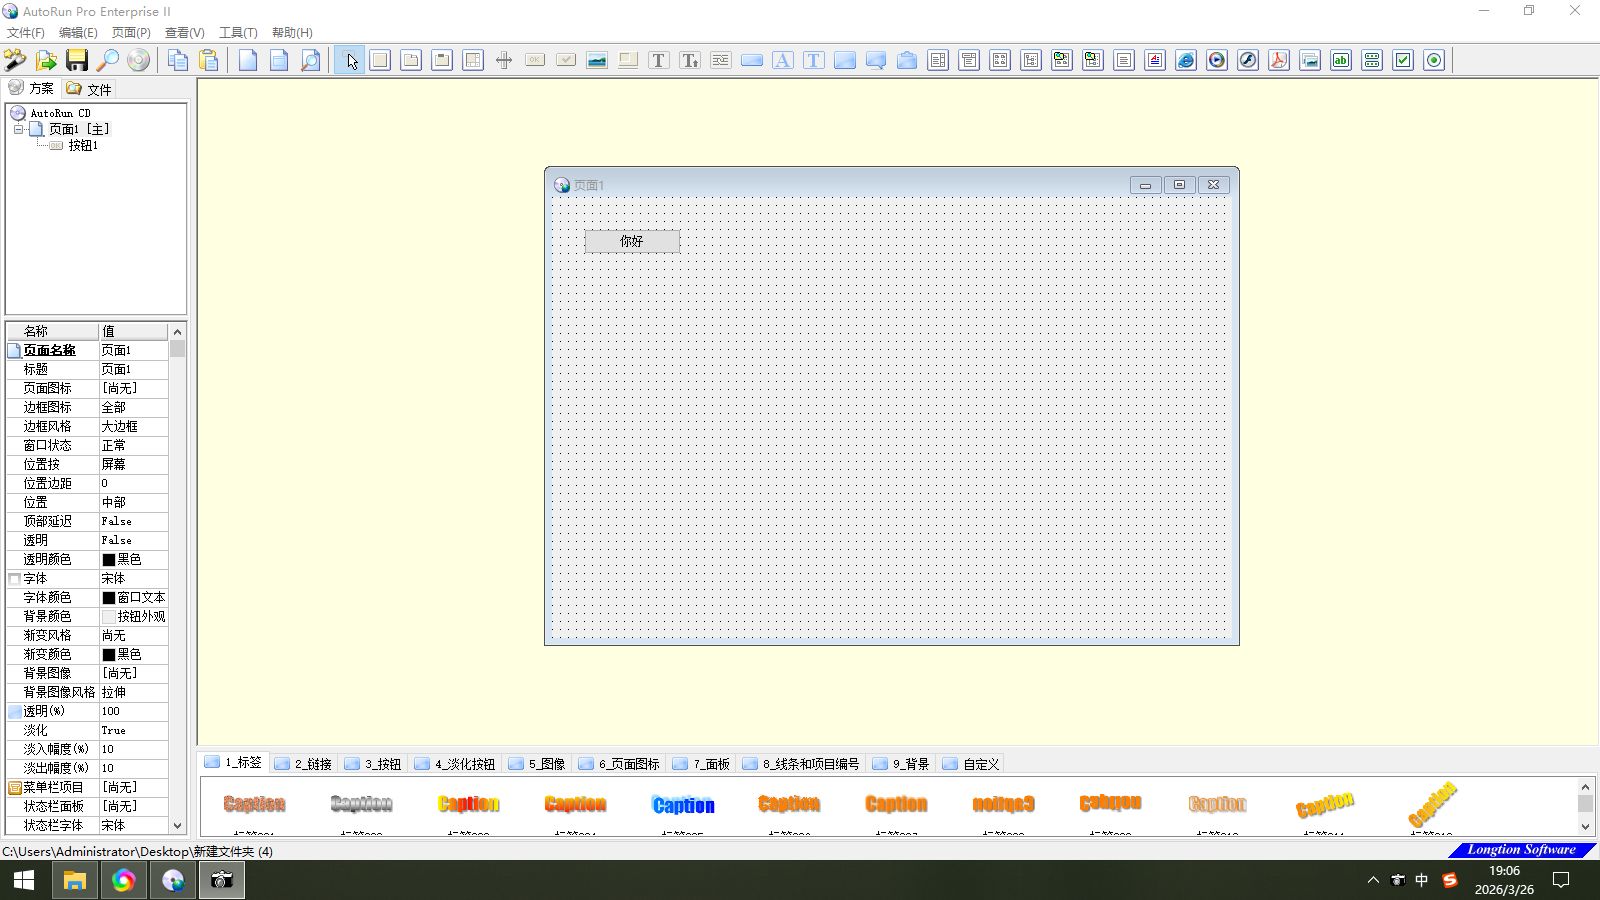Select the arrow pointer tool

point(349,60)
